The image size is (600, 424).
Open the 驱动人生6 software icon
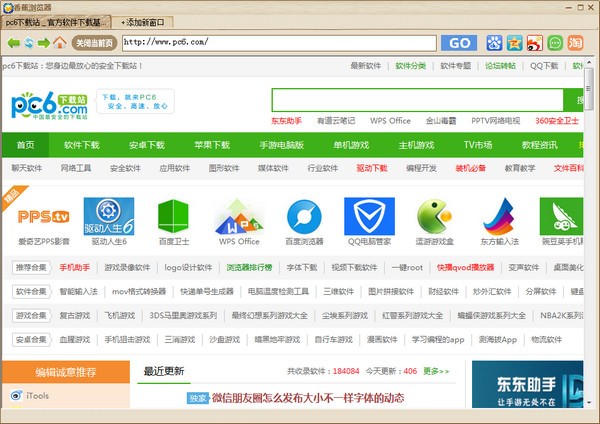click(x=109, y=216)
